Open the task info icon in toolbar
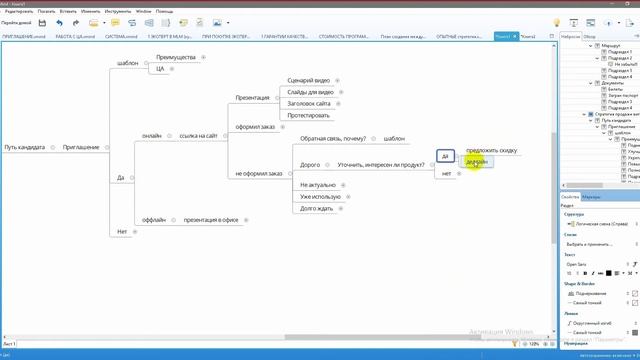This screenshot has width=640, height=360. (x=200, y=23)
